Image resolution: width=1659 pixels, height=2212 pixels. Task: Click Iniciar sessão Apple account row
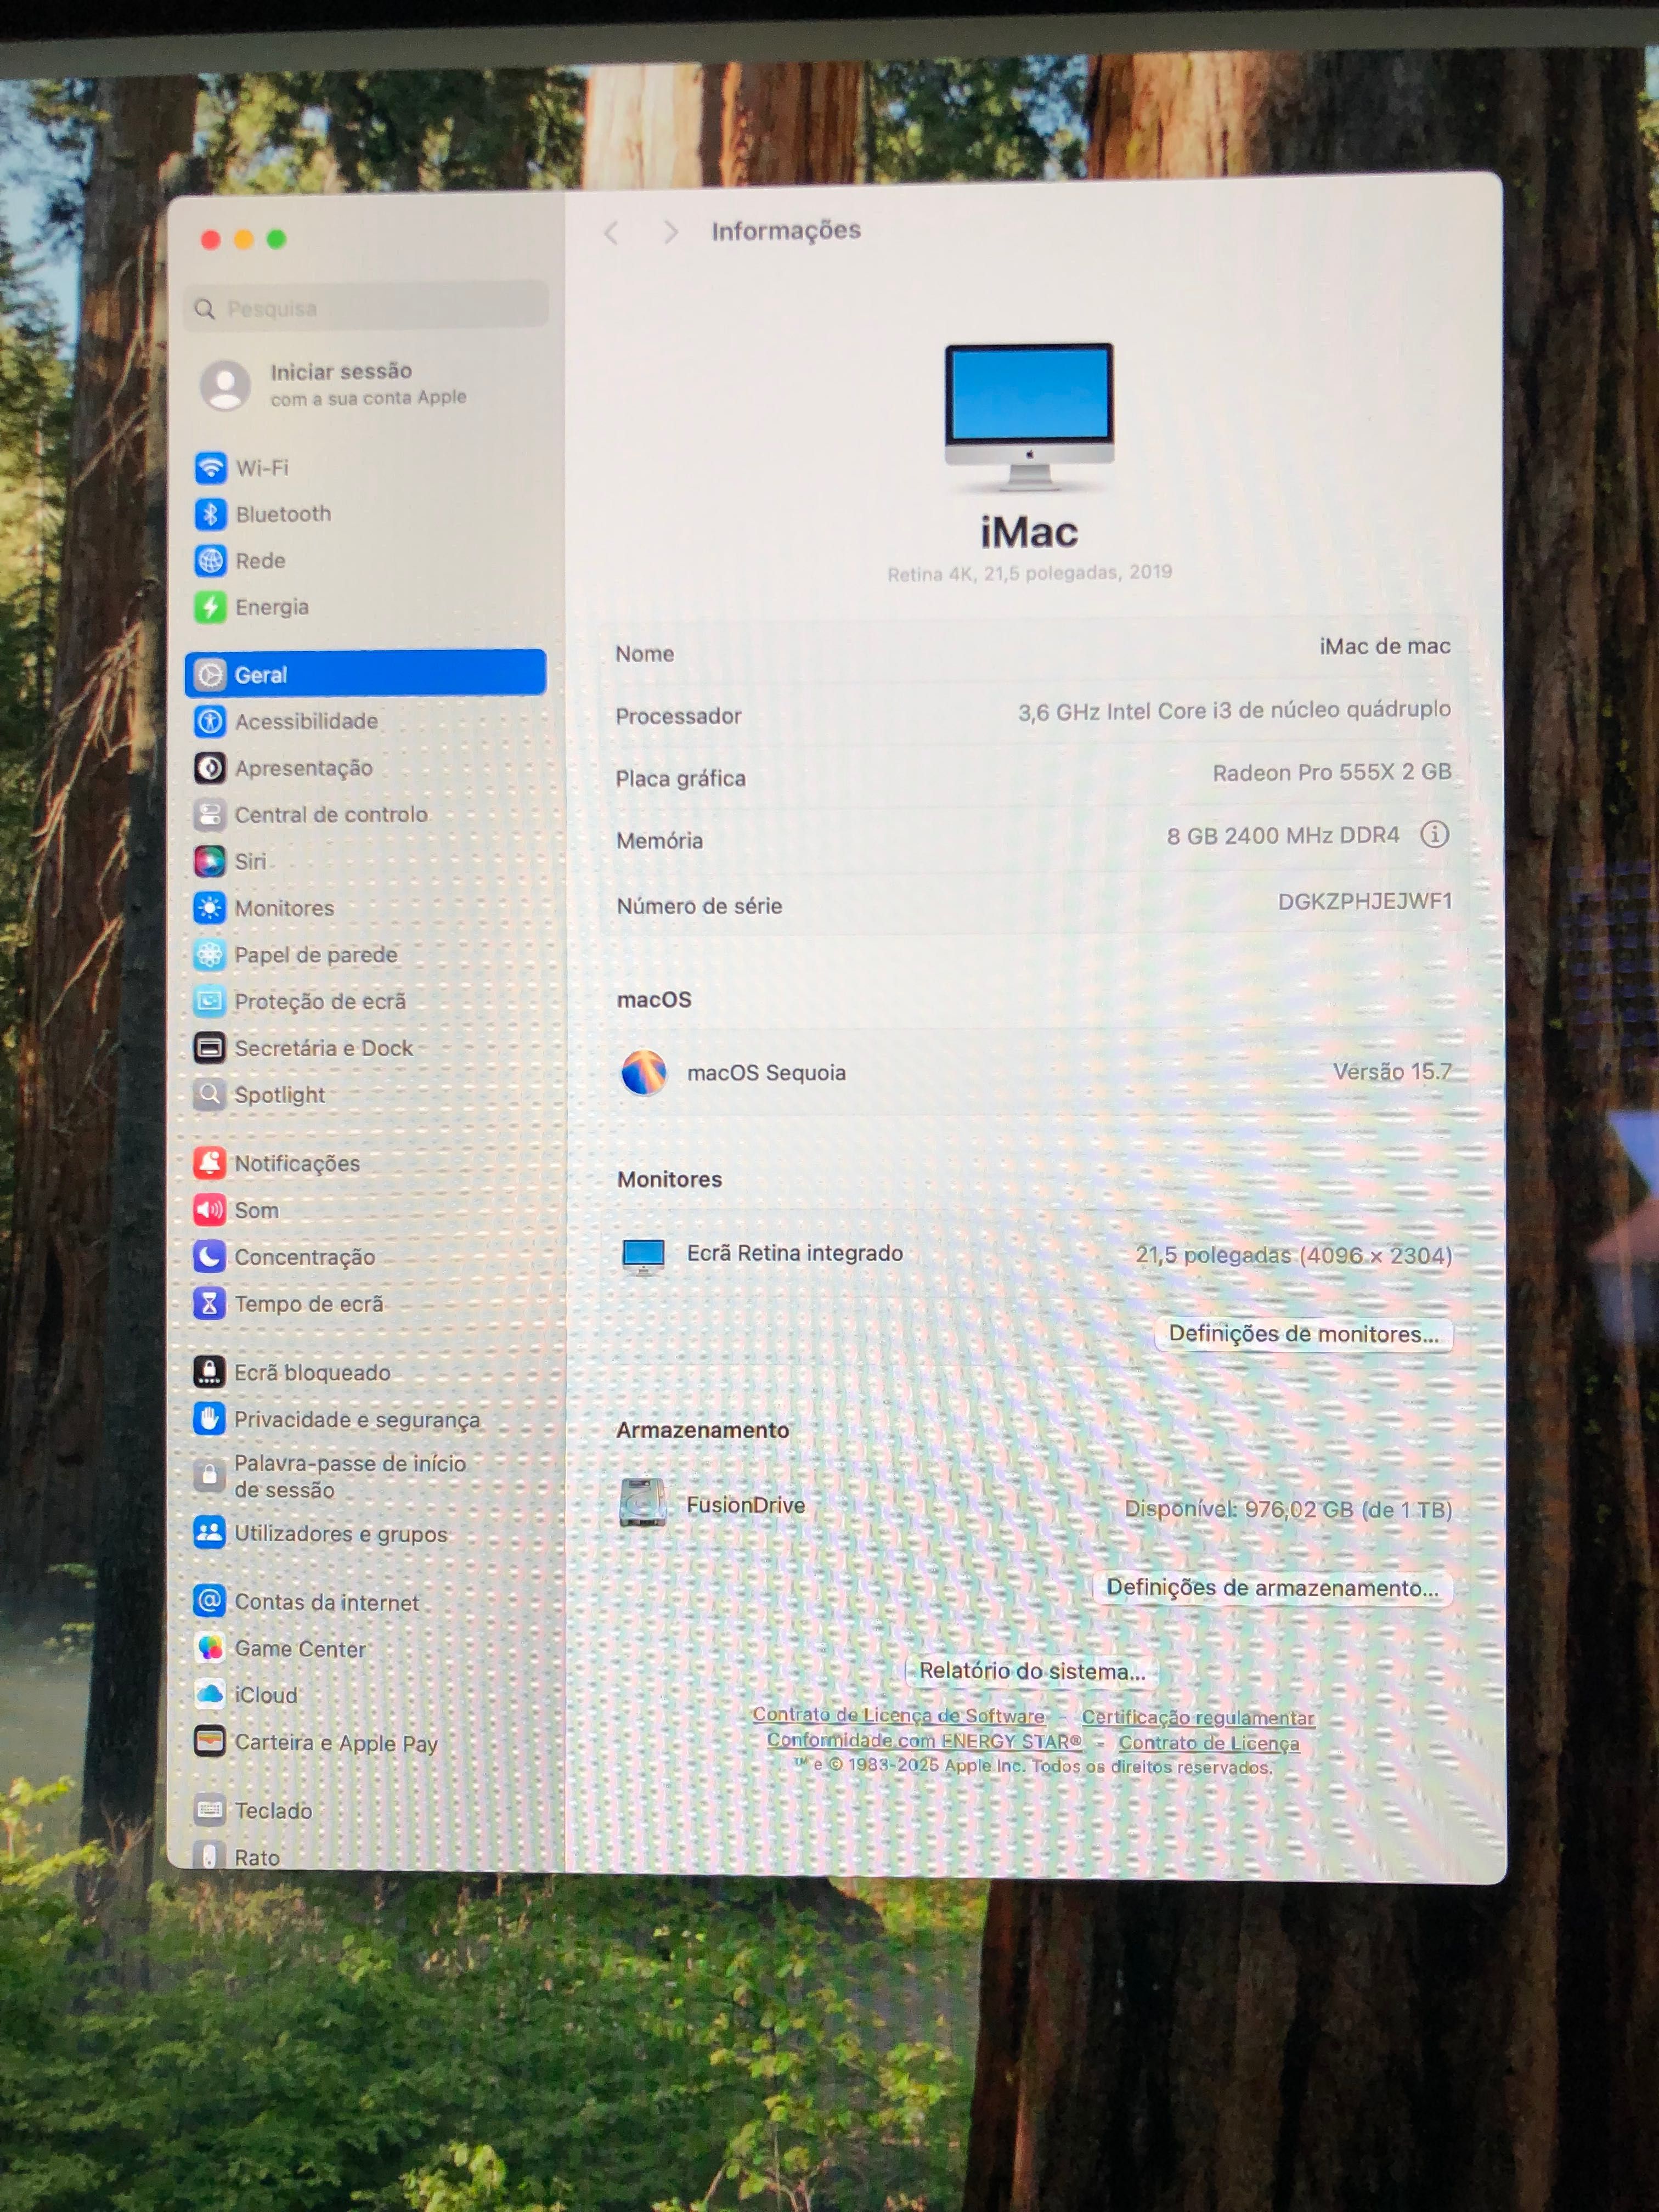coord(366,385)
